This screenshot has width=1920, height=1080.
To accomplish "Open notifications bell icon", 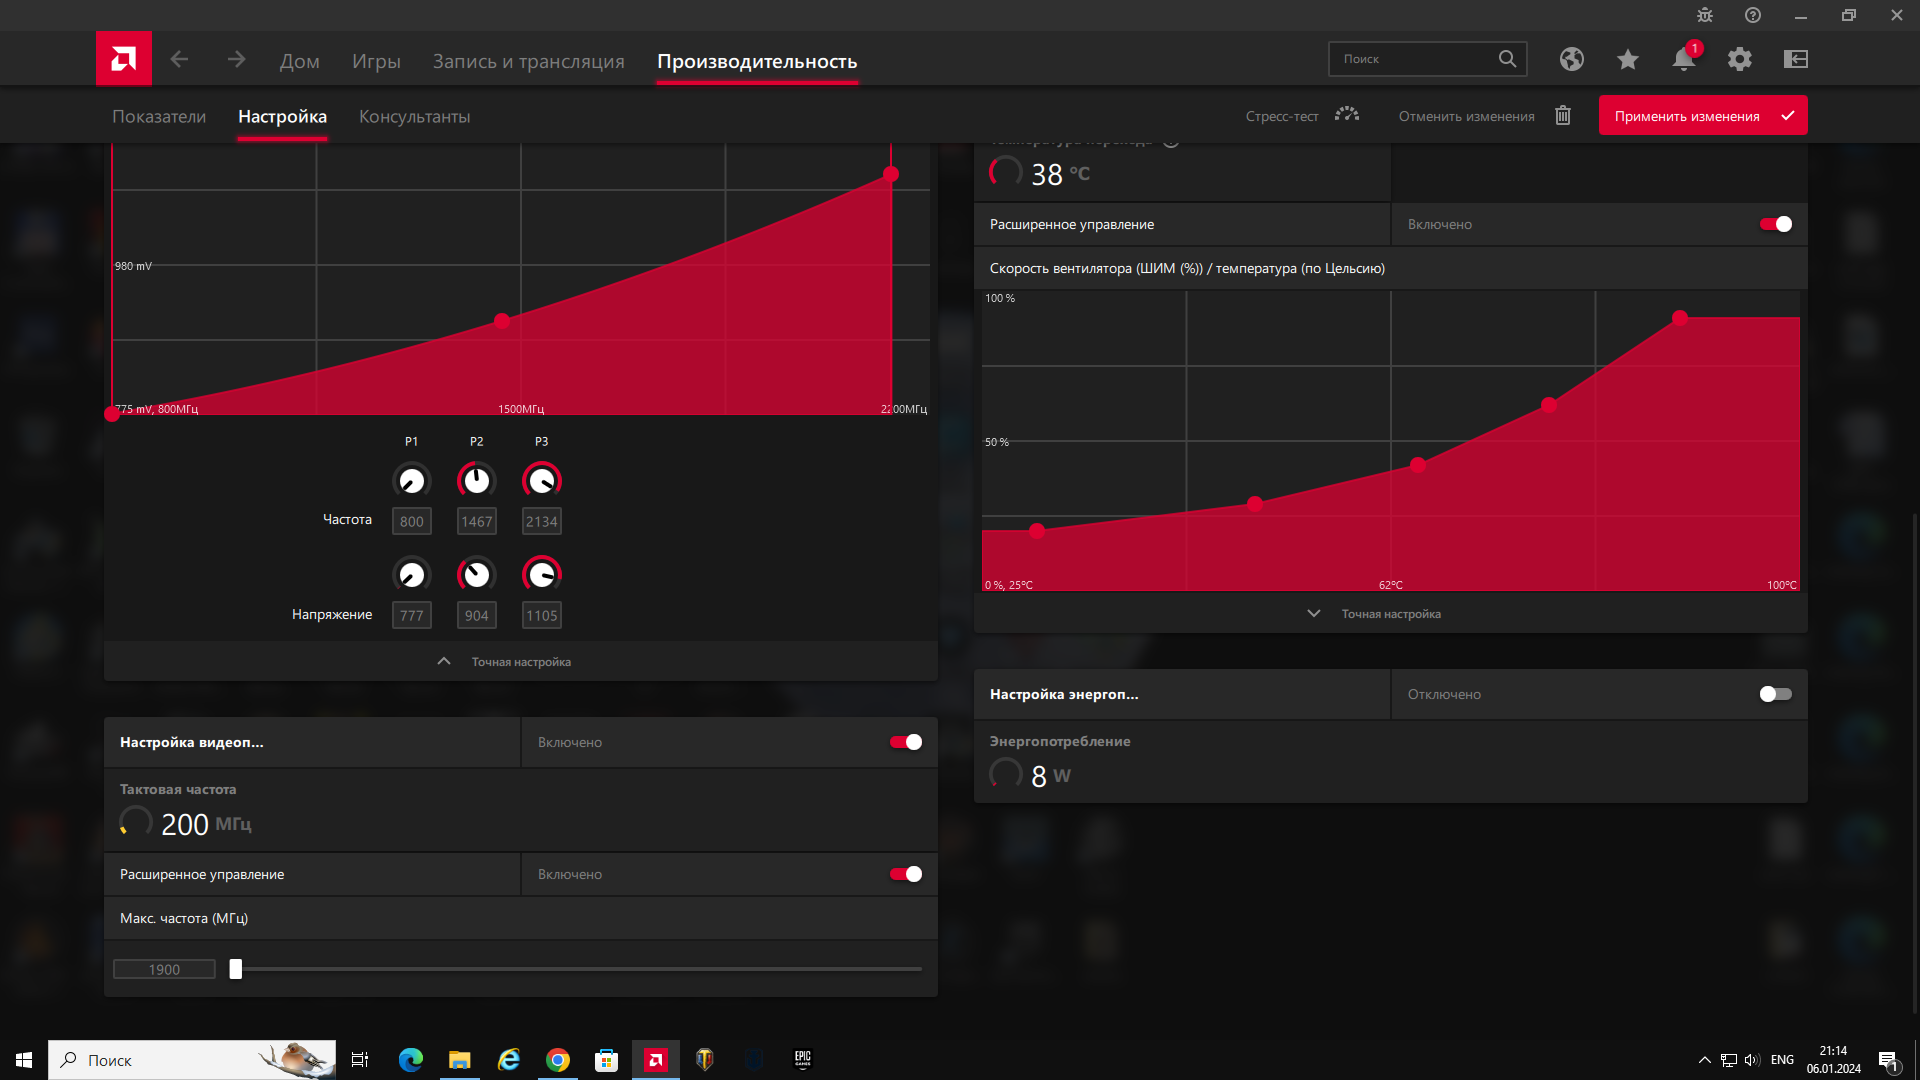I will tap(1683, 59).
